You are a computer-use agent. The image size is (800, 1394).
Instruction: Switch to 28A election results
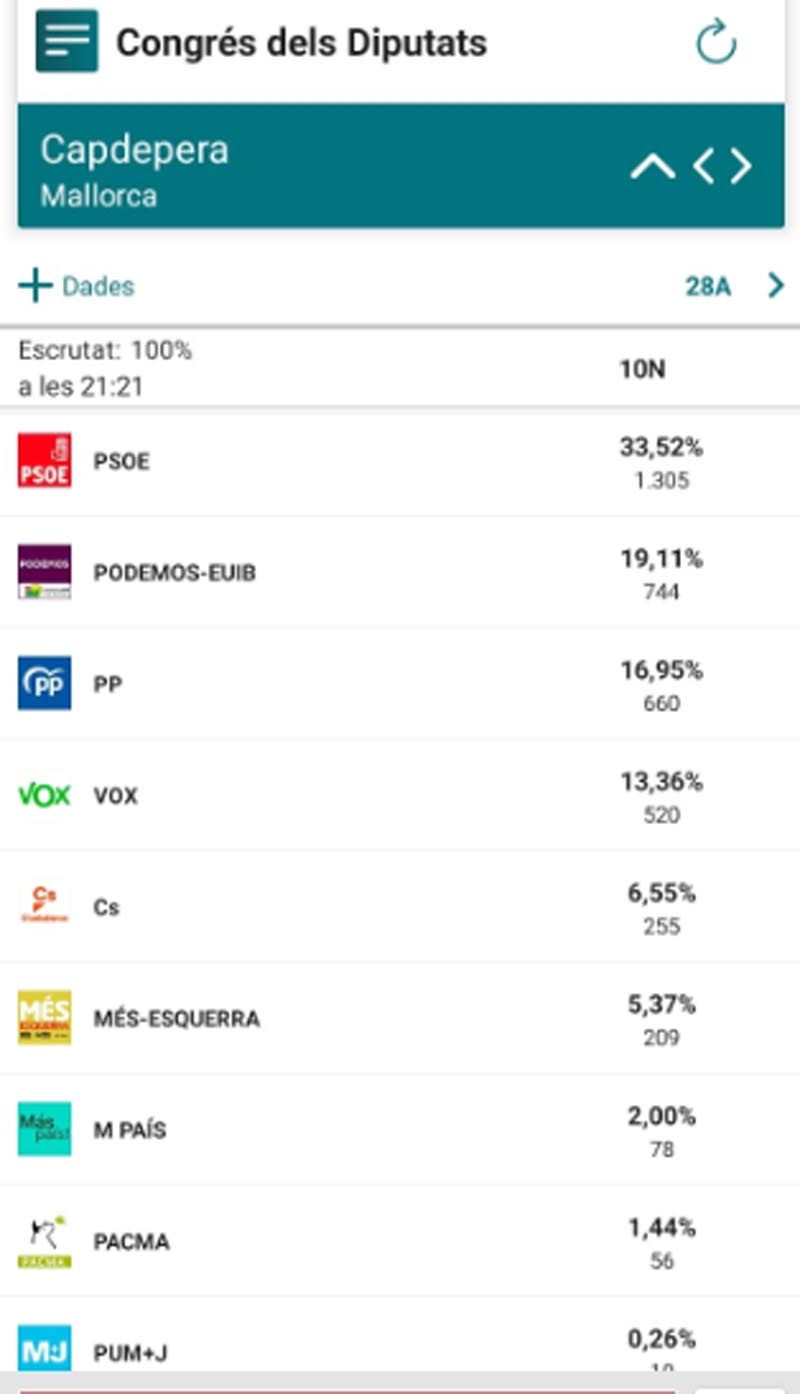tap(707, 287)
